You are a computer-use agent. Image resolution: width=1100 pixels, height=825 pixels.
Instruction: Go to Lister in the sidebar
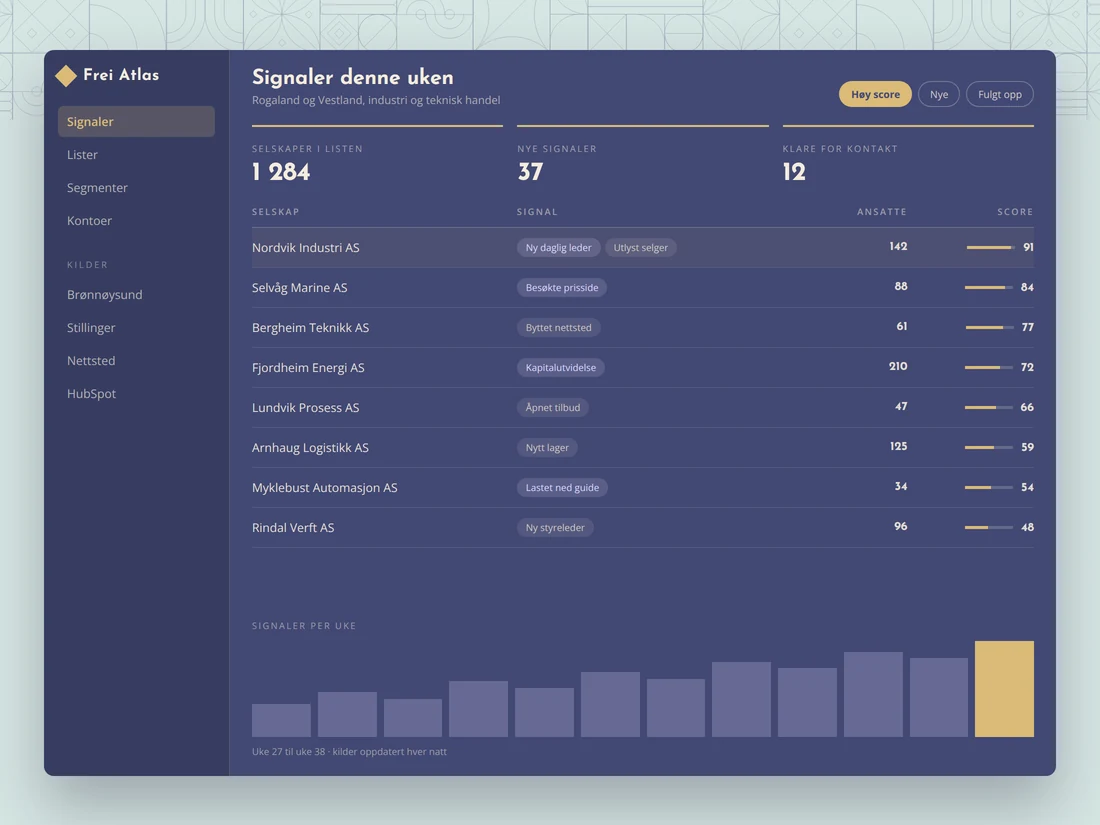pos(136,154)
